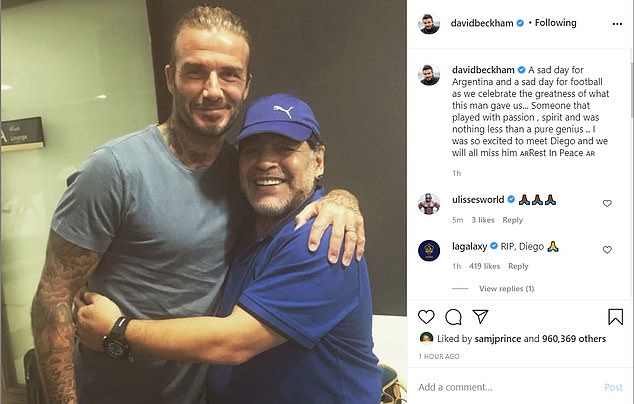634x404 pixels.
Task: Share the post with the paper plane icon
Action: 479,317
